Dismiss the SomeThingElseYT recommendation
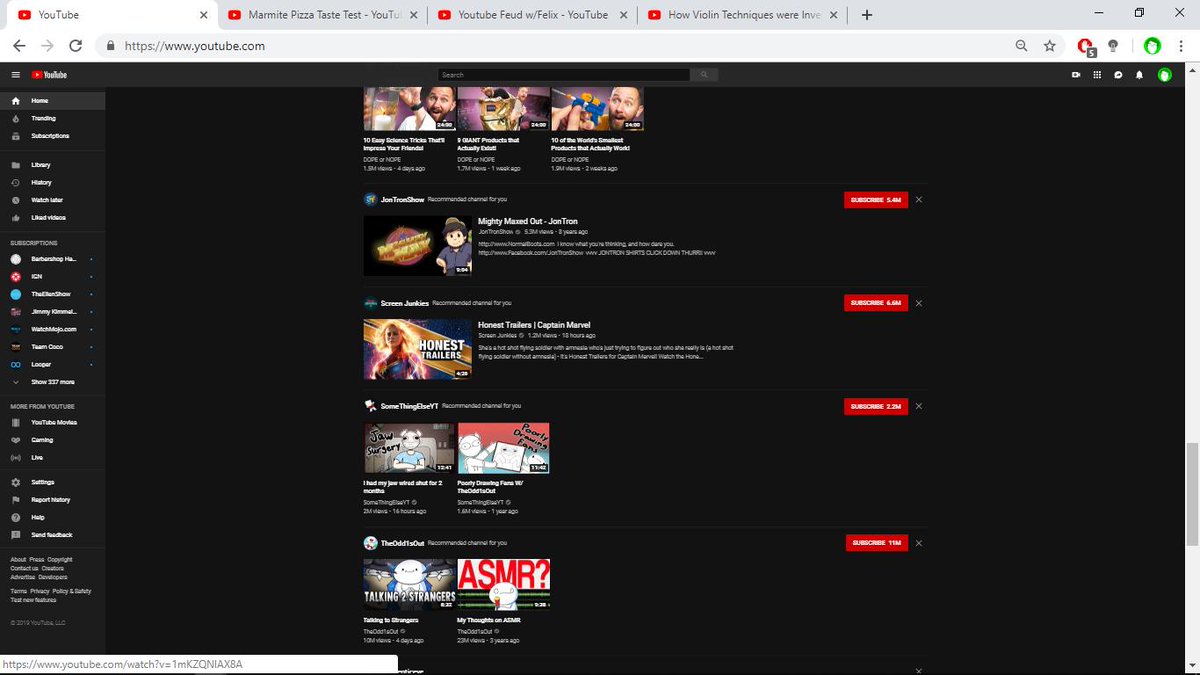Screen dimensions: 1200x675 [919, 406]
